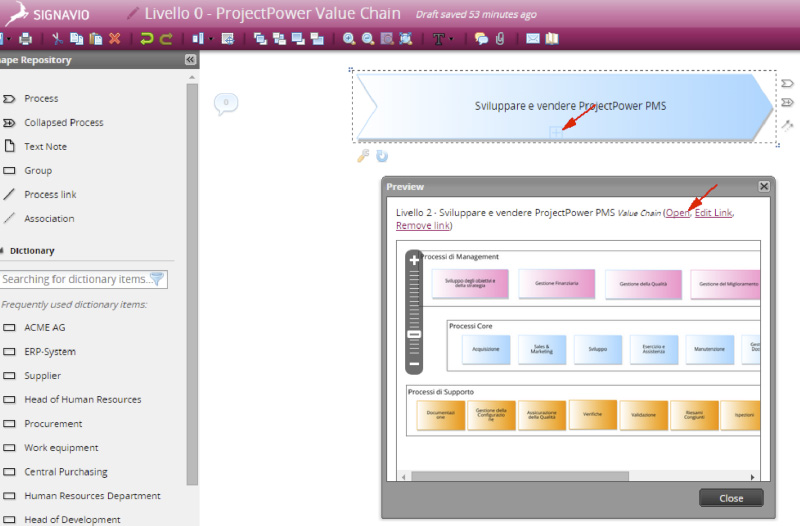Click the plus marker on the process shape
Viewport: 800px width, 526px height.
(x=555, y=133)
